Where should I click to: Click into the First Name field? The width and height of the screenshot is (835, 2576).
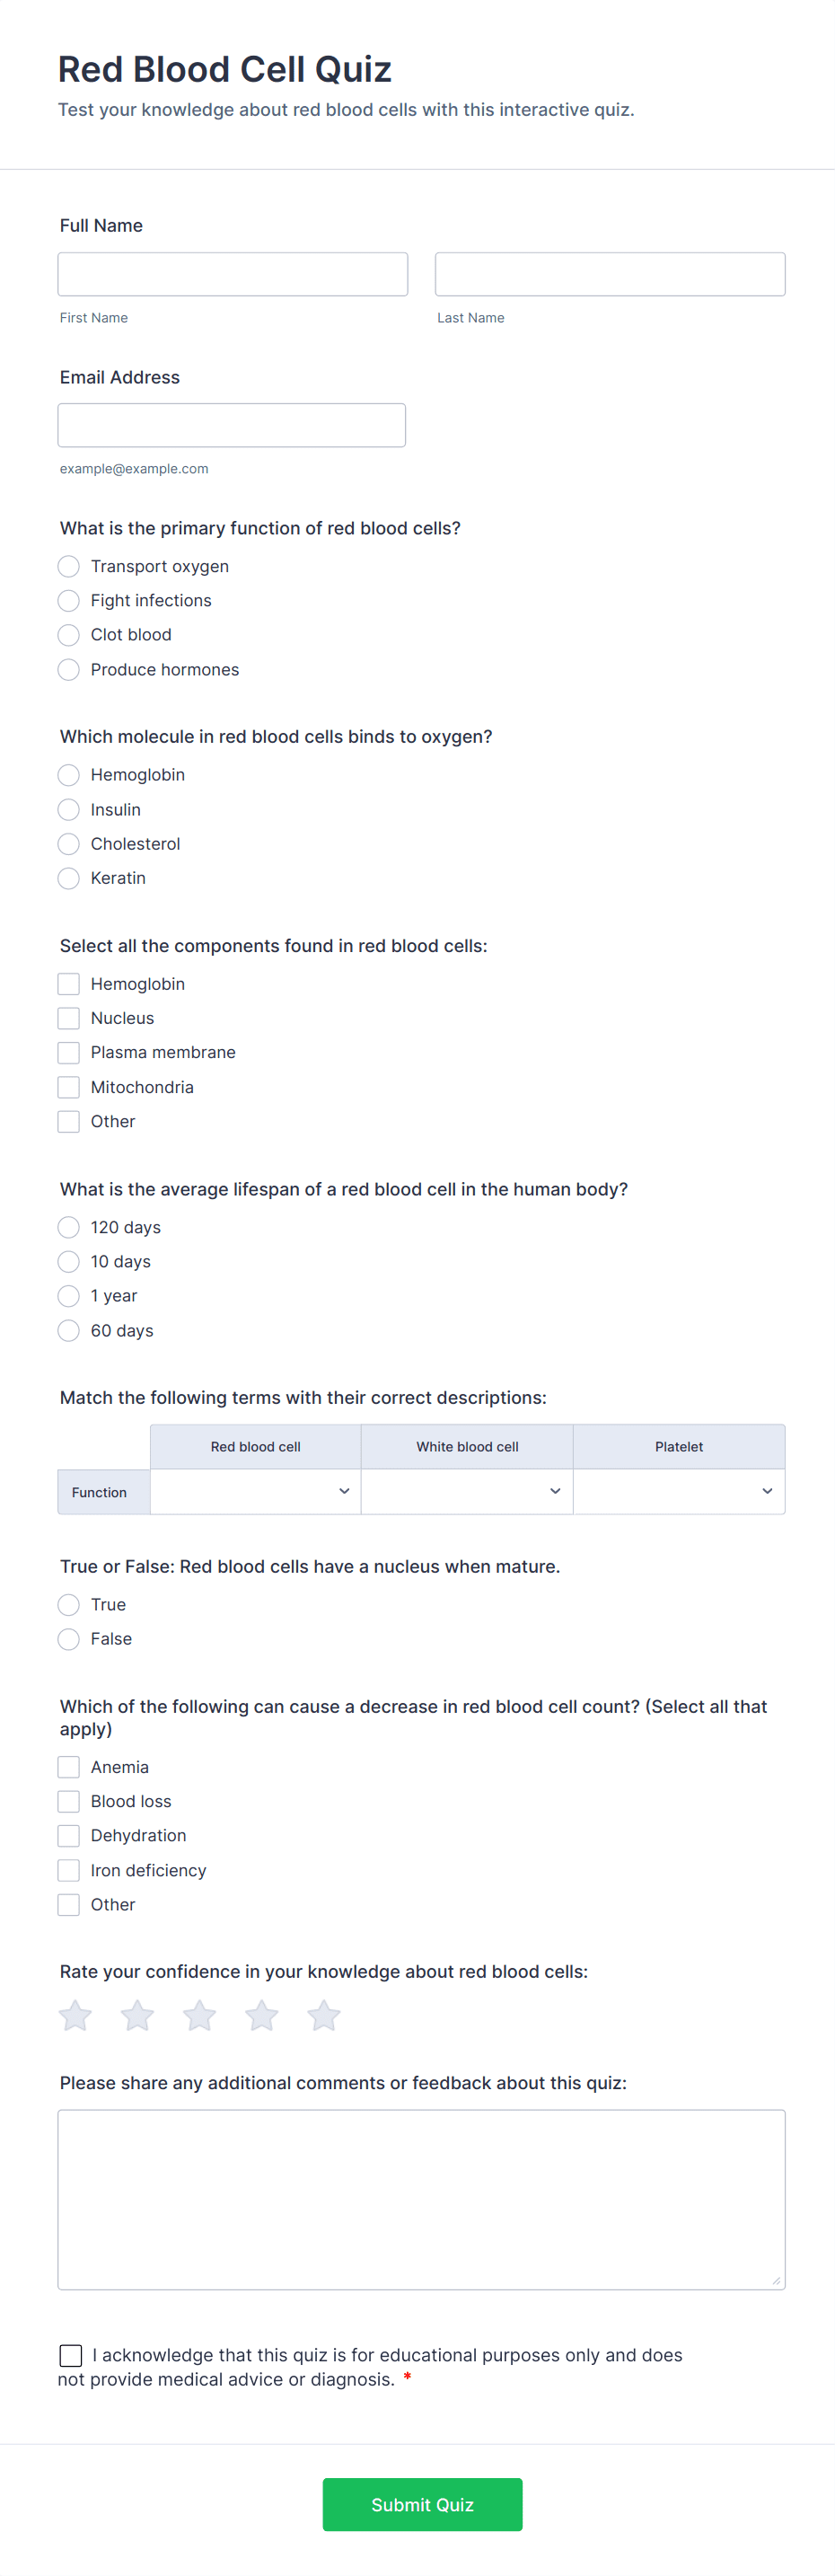point(233,274)
